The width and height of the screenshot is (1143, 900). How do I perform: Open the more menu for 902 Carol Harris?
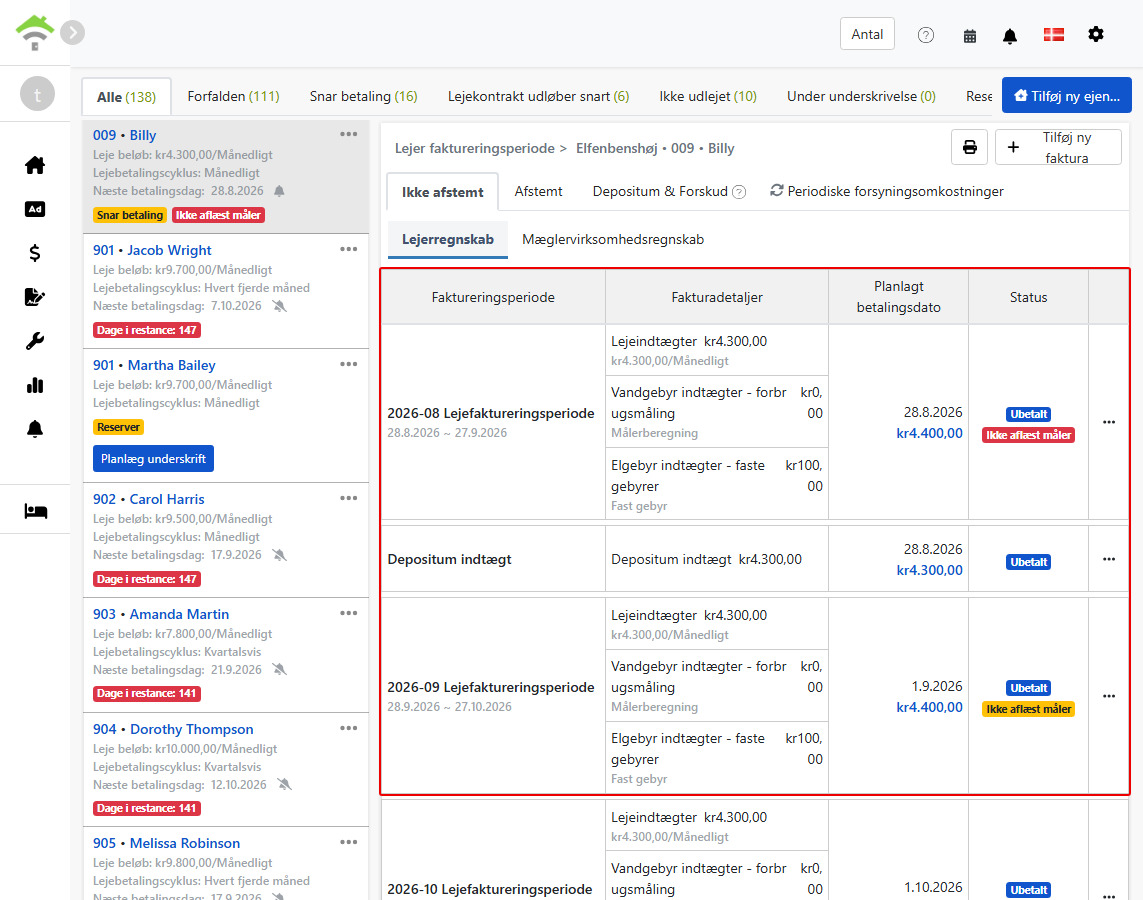coord(348,498)
